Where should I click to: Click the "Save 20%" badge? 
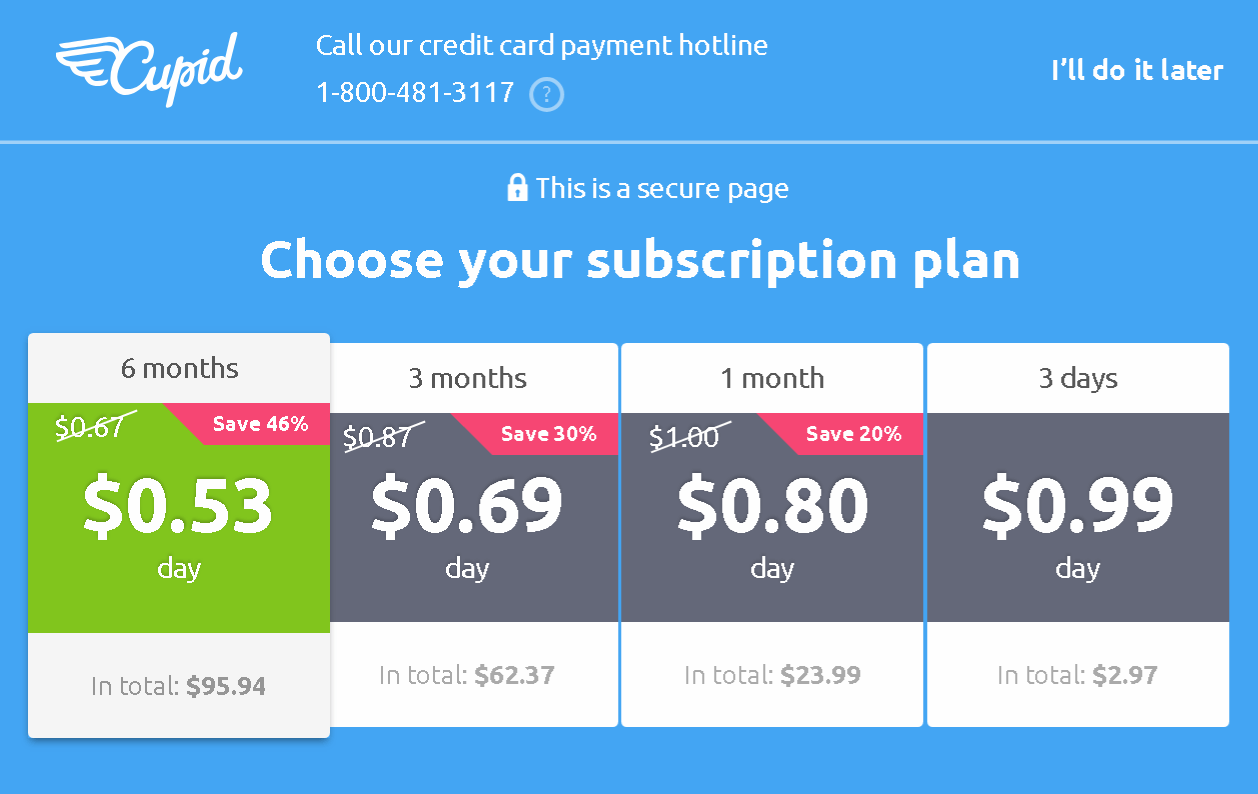click(853, 434)
